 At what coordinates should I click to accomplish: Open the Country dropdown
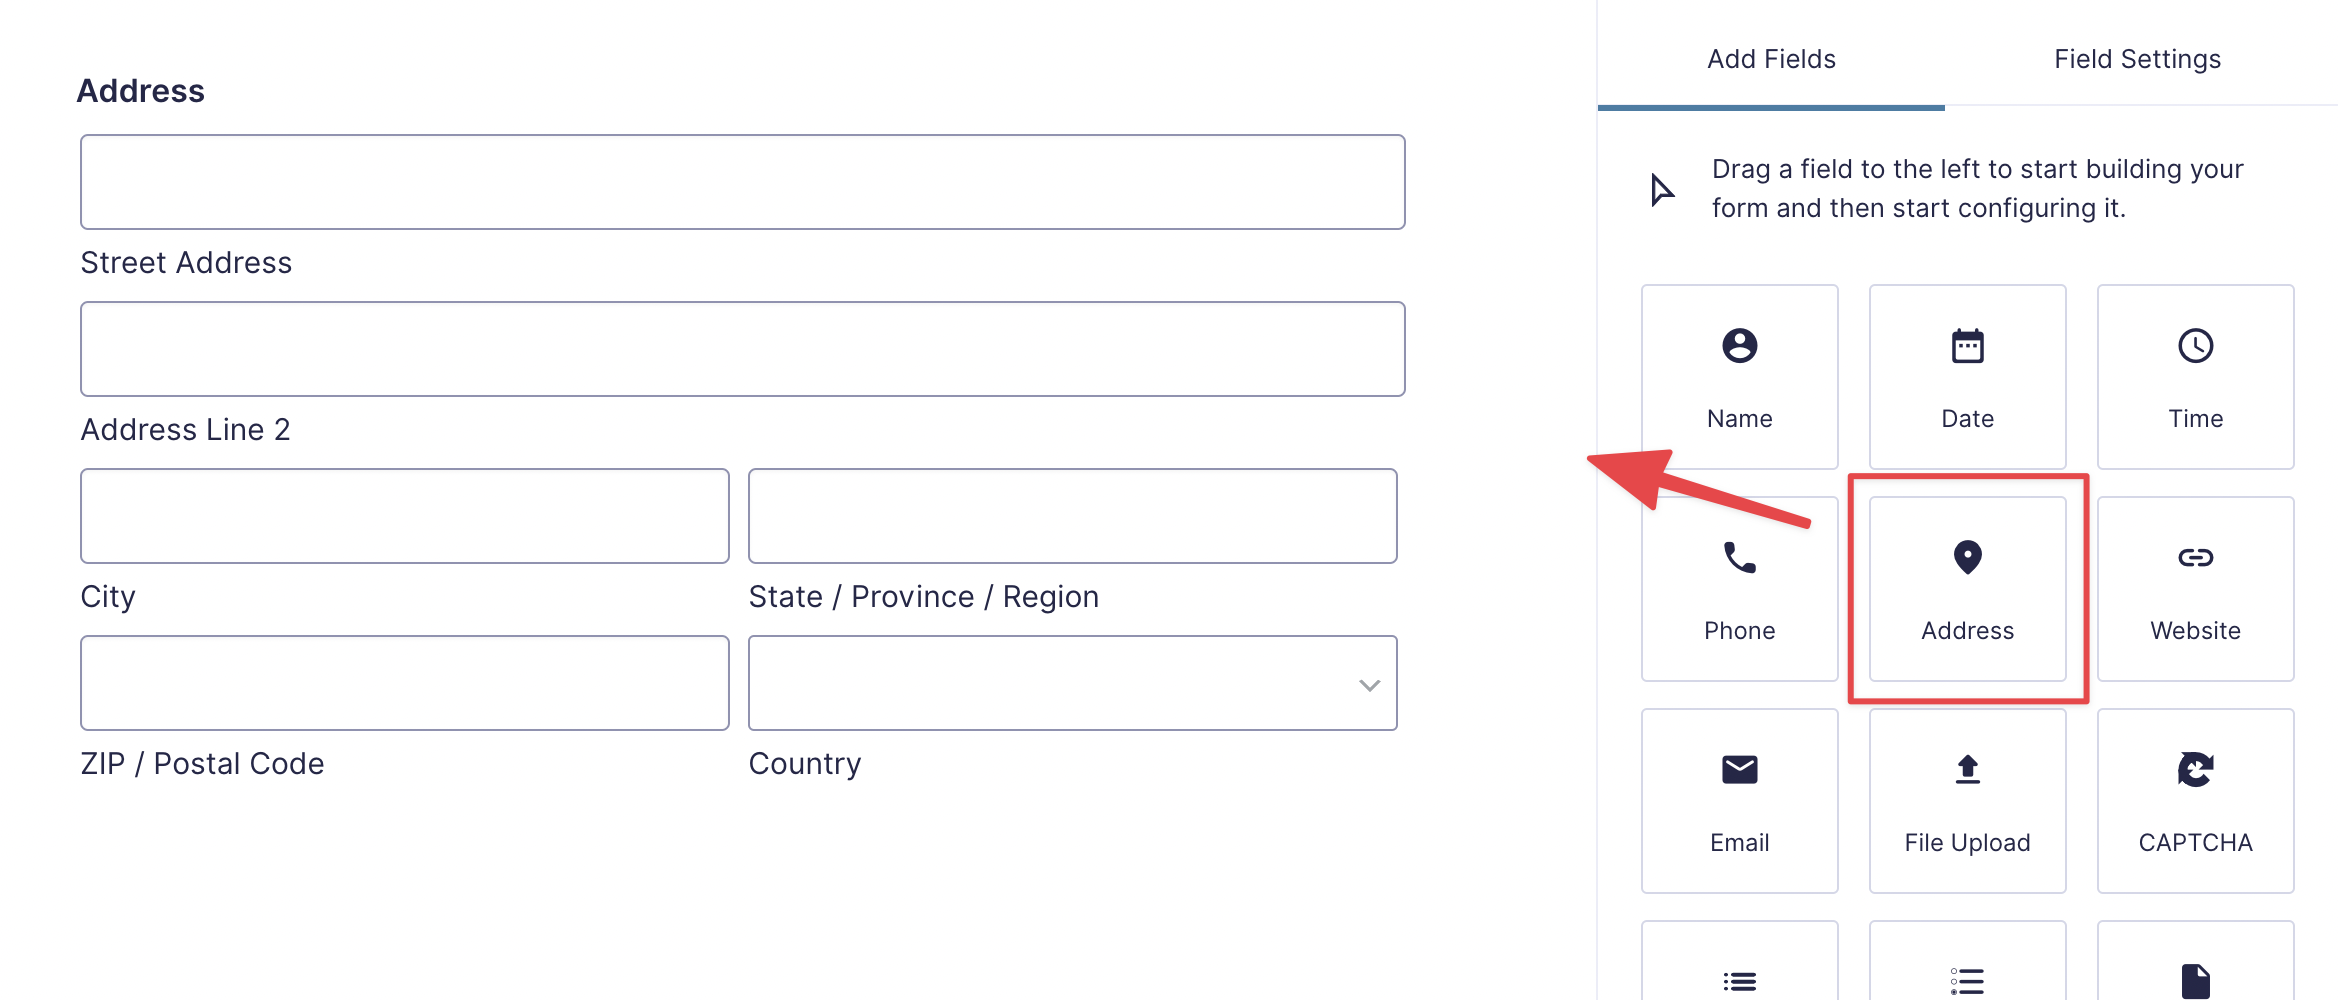click(1072, 684)
